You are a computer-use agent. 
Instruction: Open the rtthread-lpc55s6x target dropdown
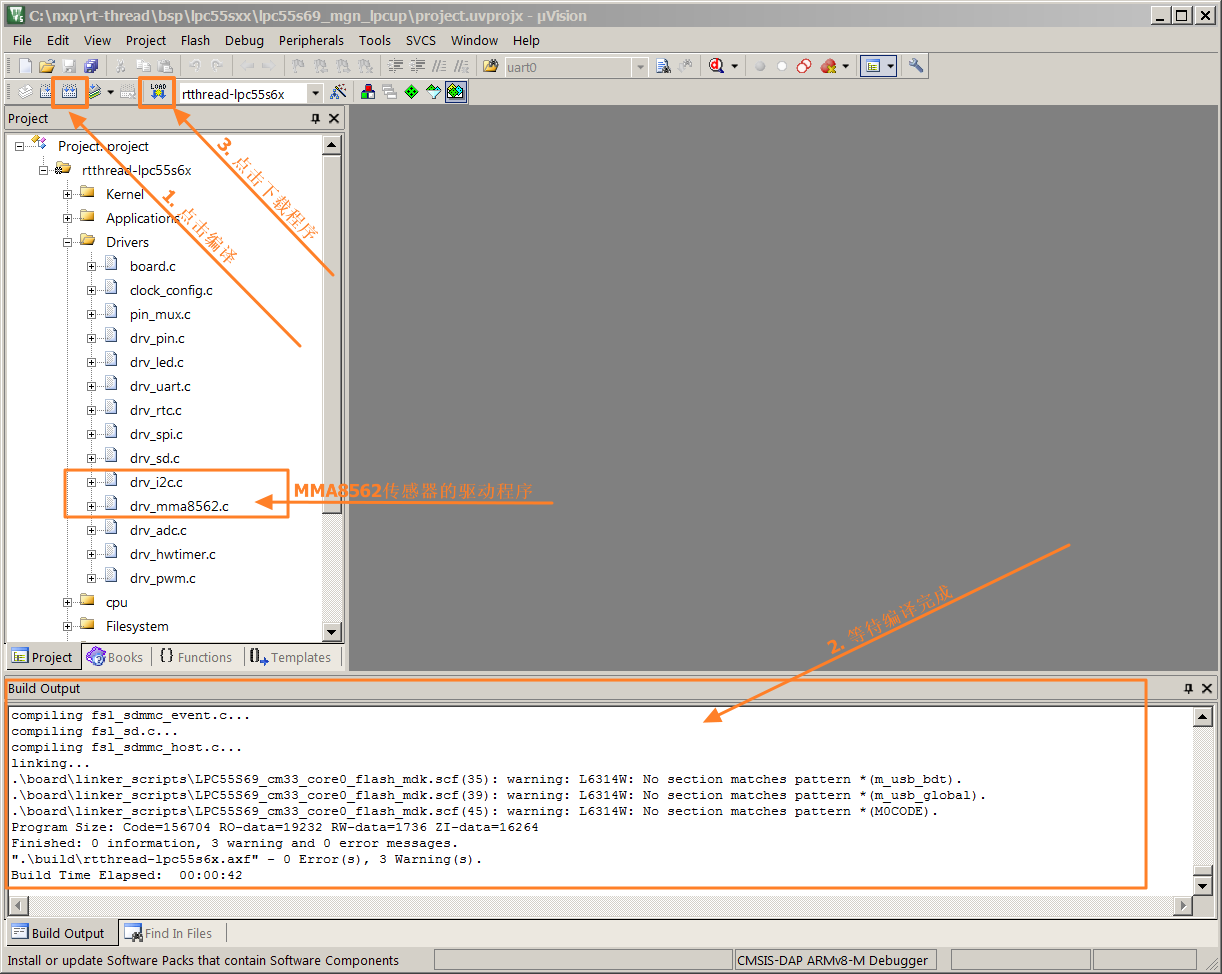pyautogui.click(x=315, y=94)
